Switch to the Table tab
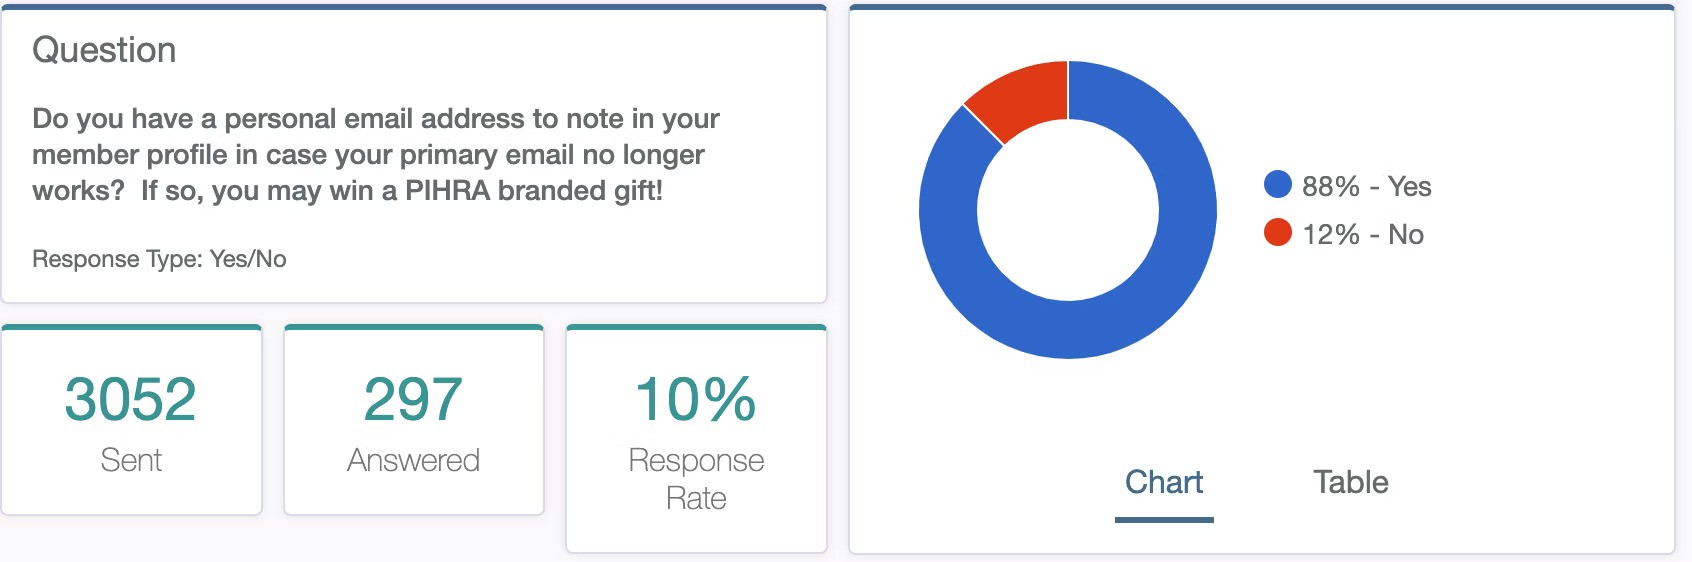 1350,483
